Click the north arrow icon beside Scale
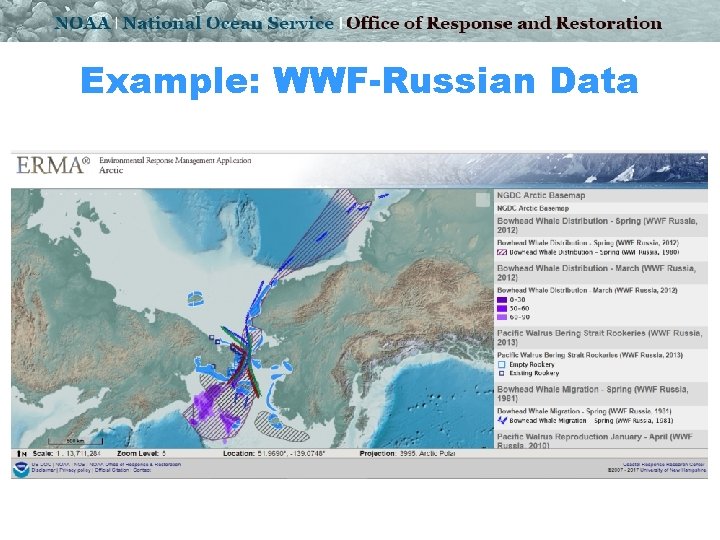 click(x=21, y=454)
